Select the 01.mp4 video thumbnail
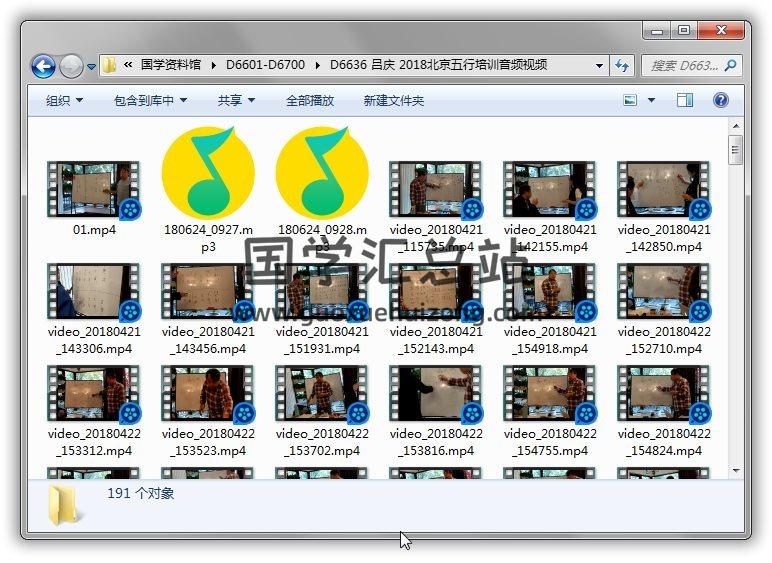Image resolution: width=772 pixels, height=563 pixels. pyautogui.click(x=94, y=192)
